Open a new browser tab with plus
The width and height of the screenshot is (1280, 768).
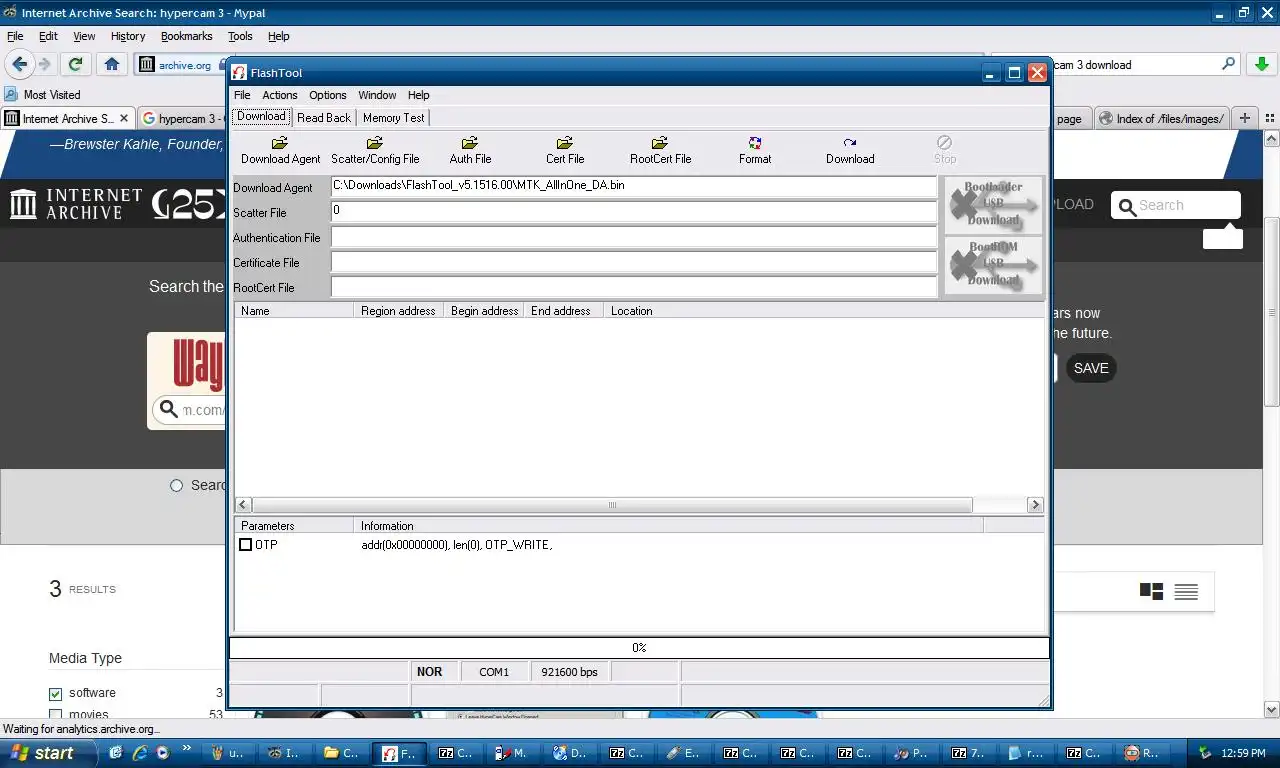point(1245,118)
